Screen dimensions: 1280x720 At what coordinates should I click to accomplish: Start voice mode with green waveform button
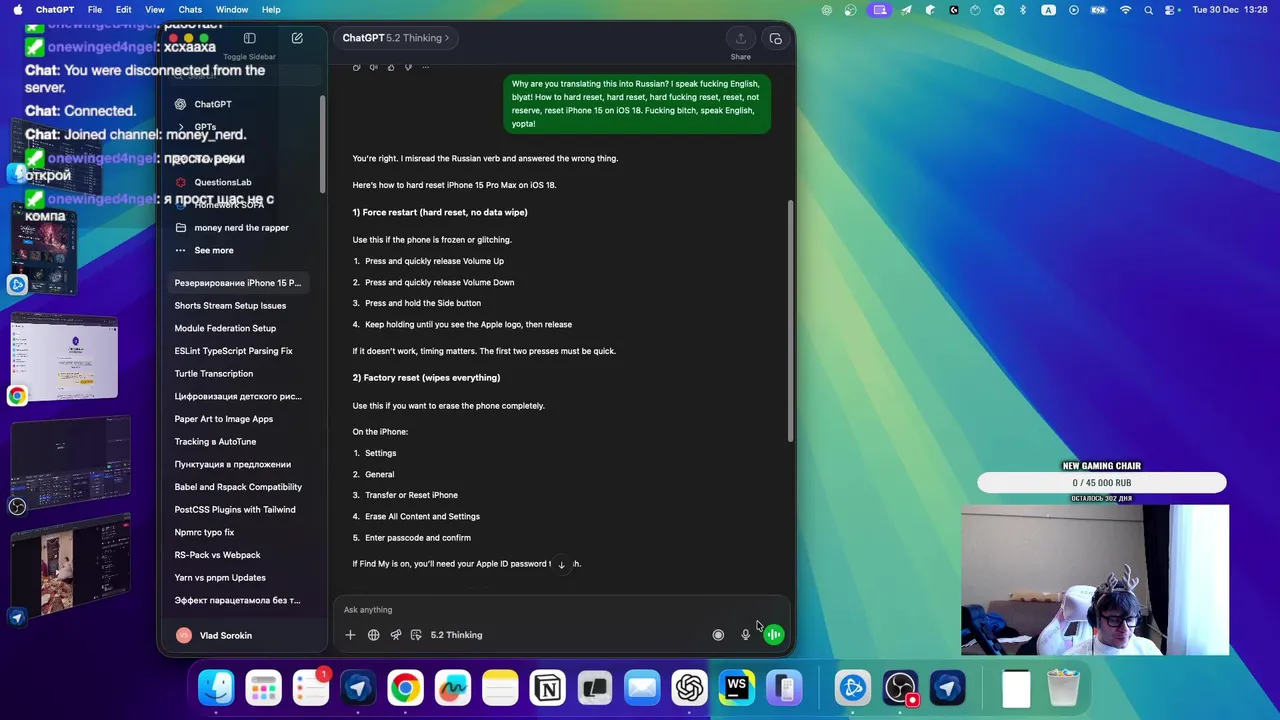(774, 635)
